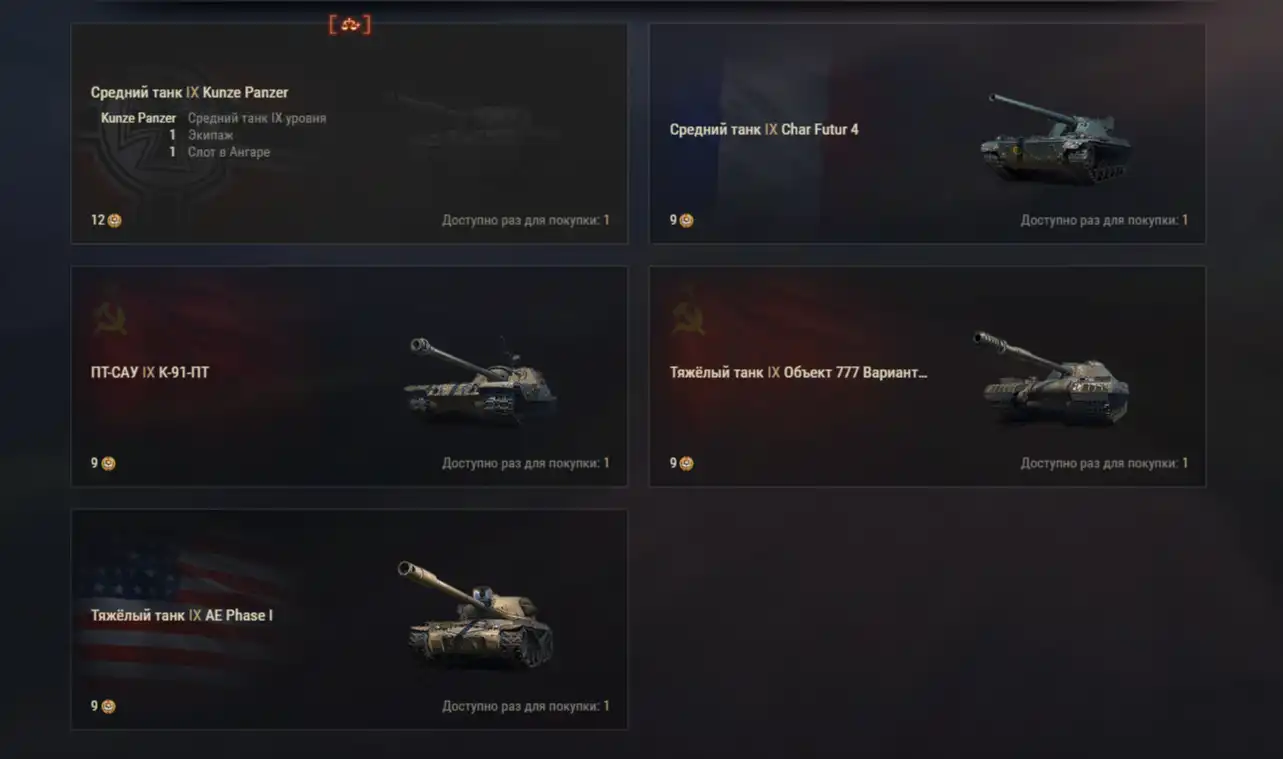Open the Тяжёлый танк IX Объект 777 title
The height and width of the screenshot is (759, 1283).
click(x=799, y=372)
